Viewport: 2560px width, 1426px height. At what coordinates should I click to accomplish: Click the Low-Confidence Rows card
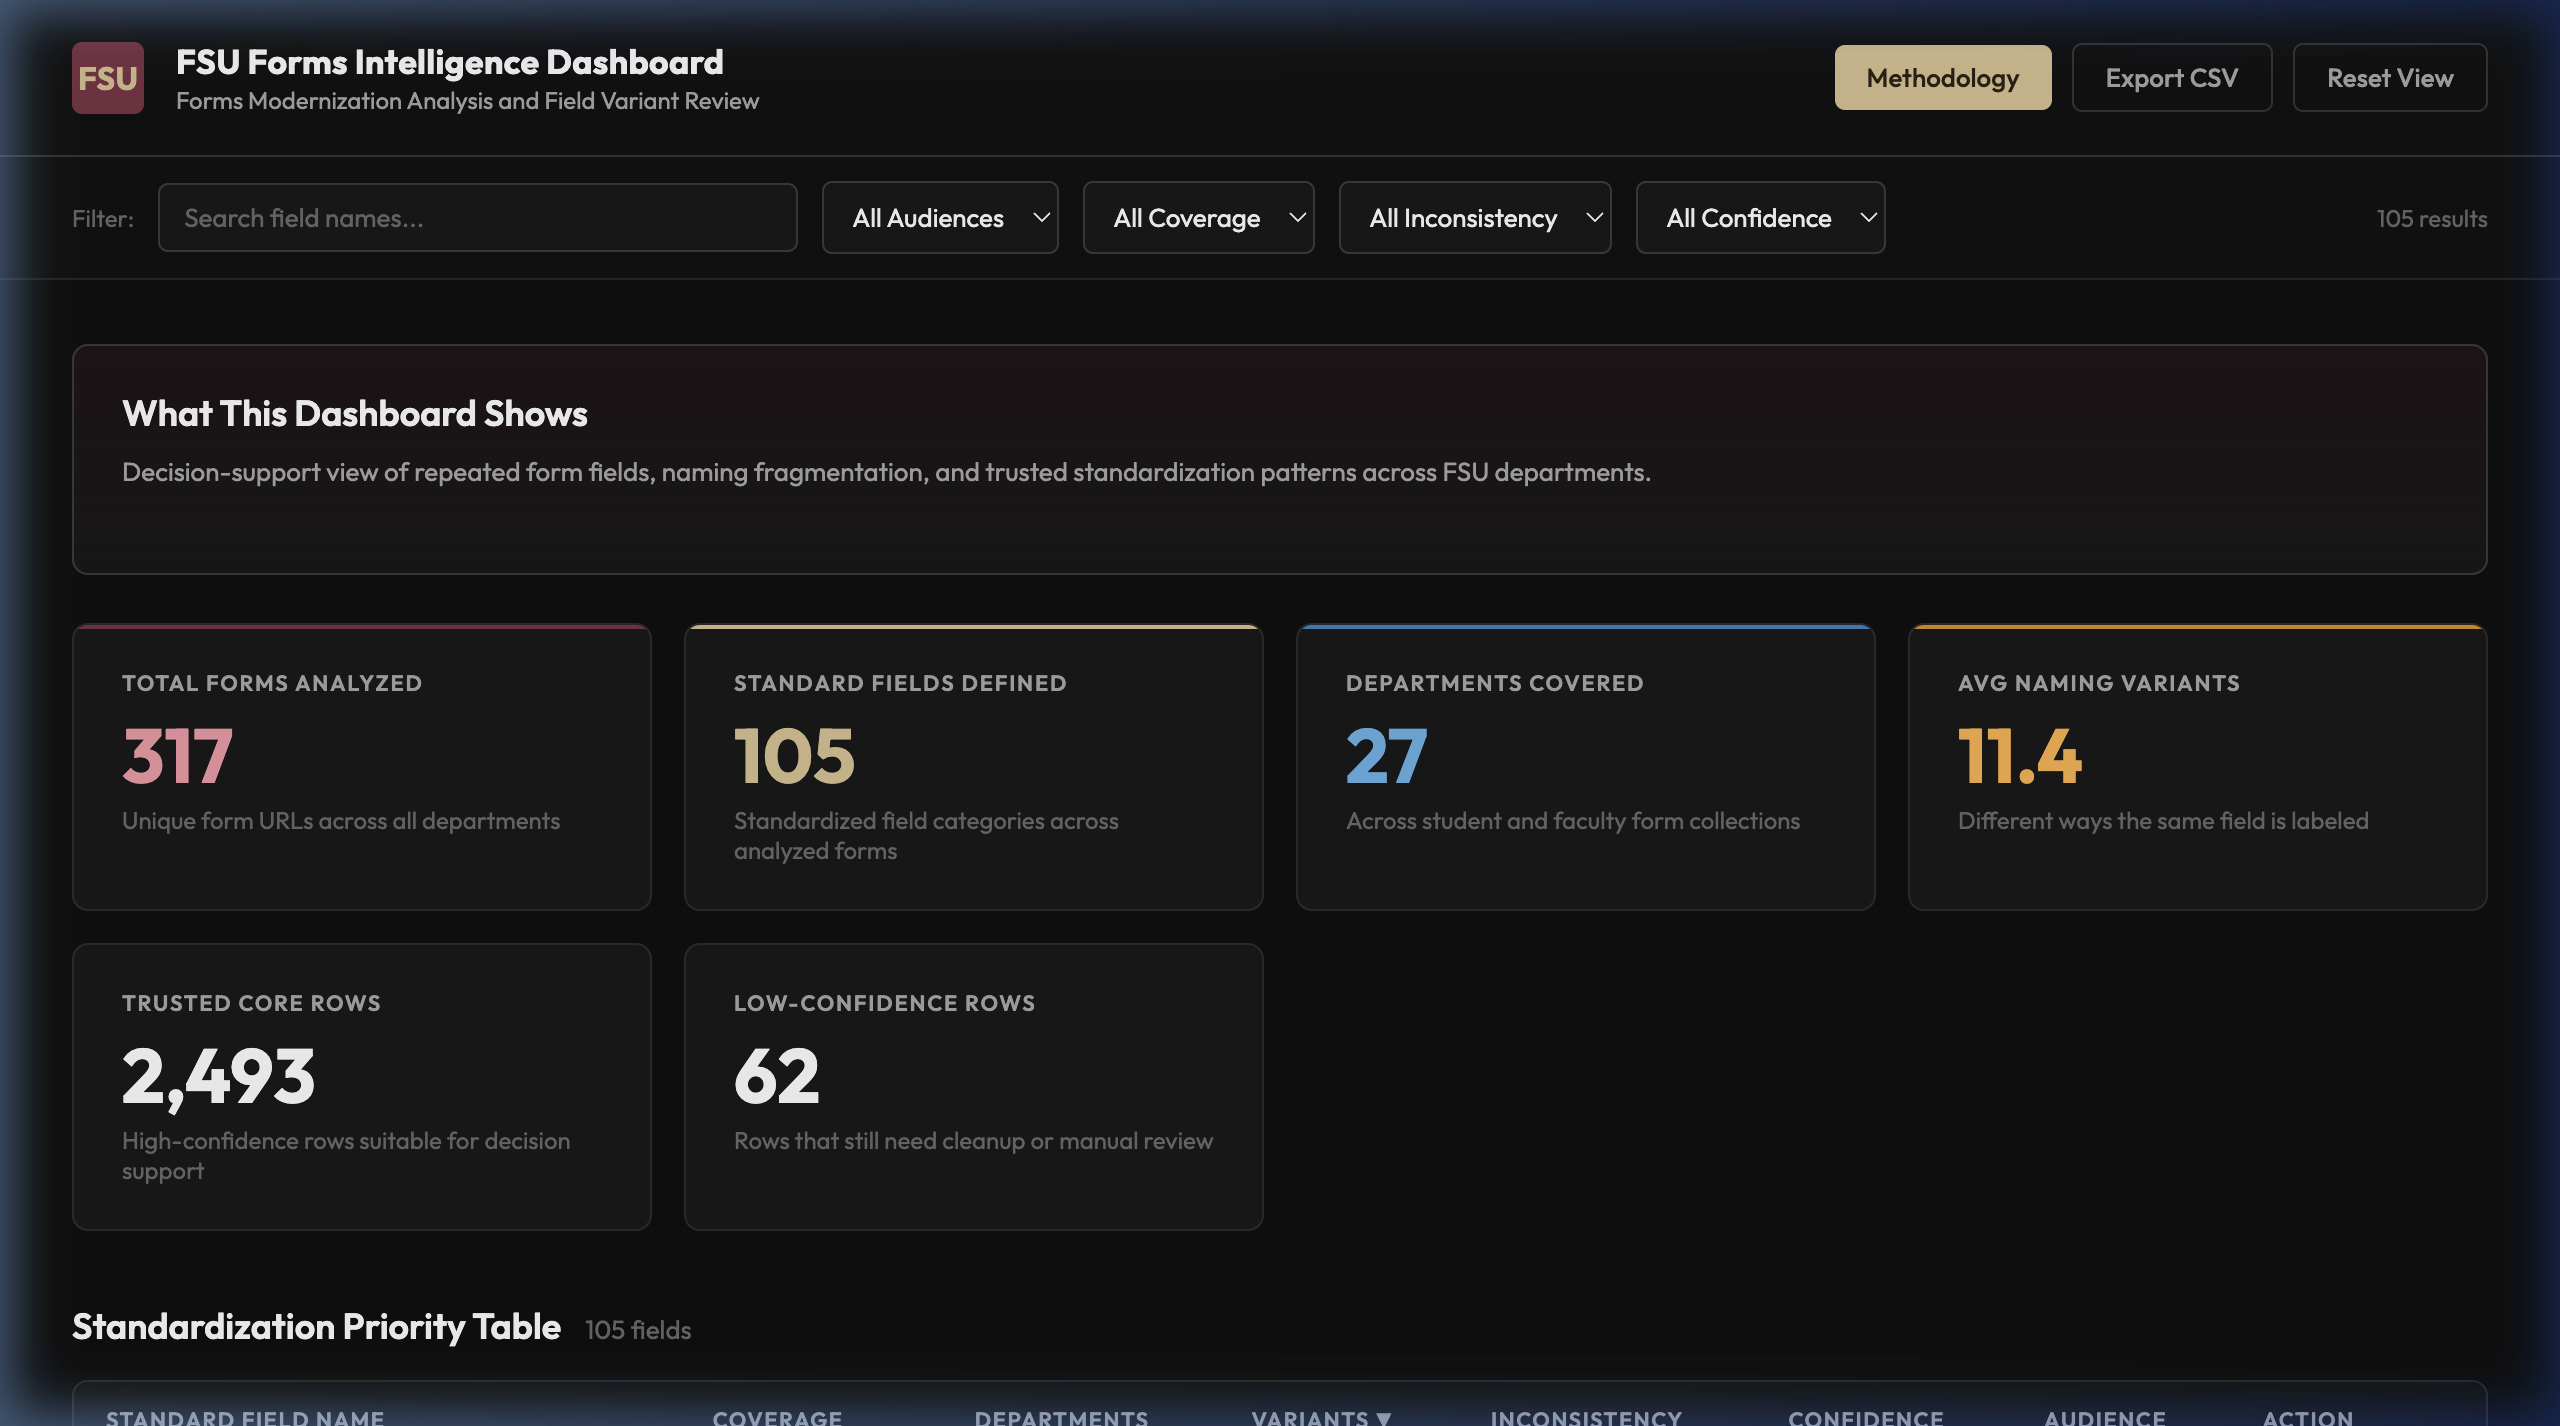point(973,1087)
